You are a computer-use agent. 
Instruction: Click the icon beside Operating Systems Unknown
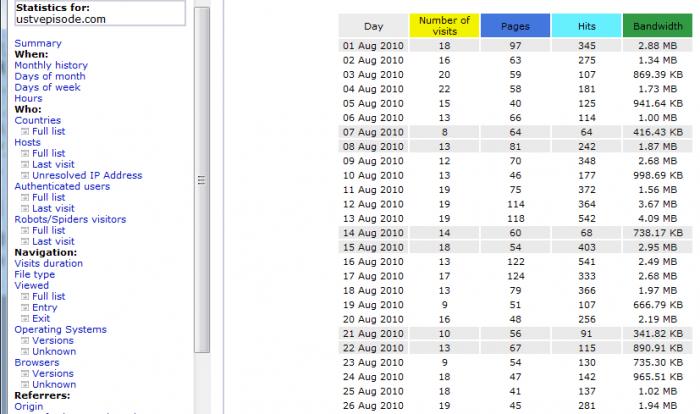pos(25,351)
